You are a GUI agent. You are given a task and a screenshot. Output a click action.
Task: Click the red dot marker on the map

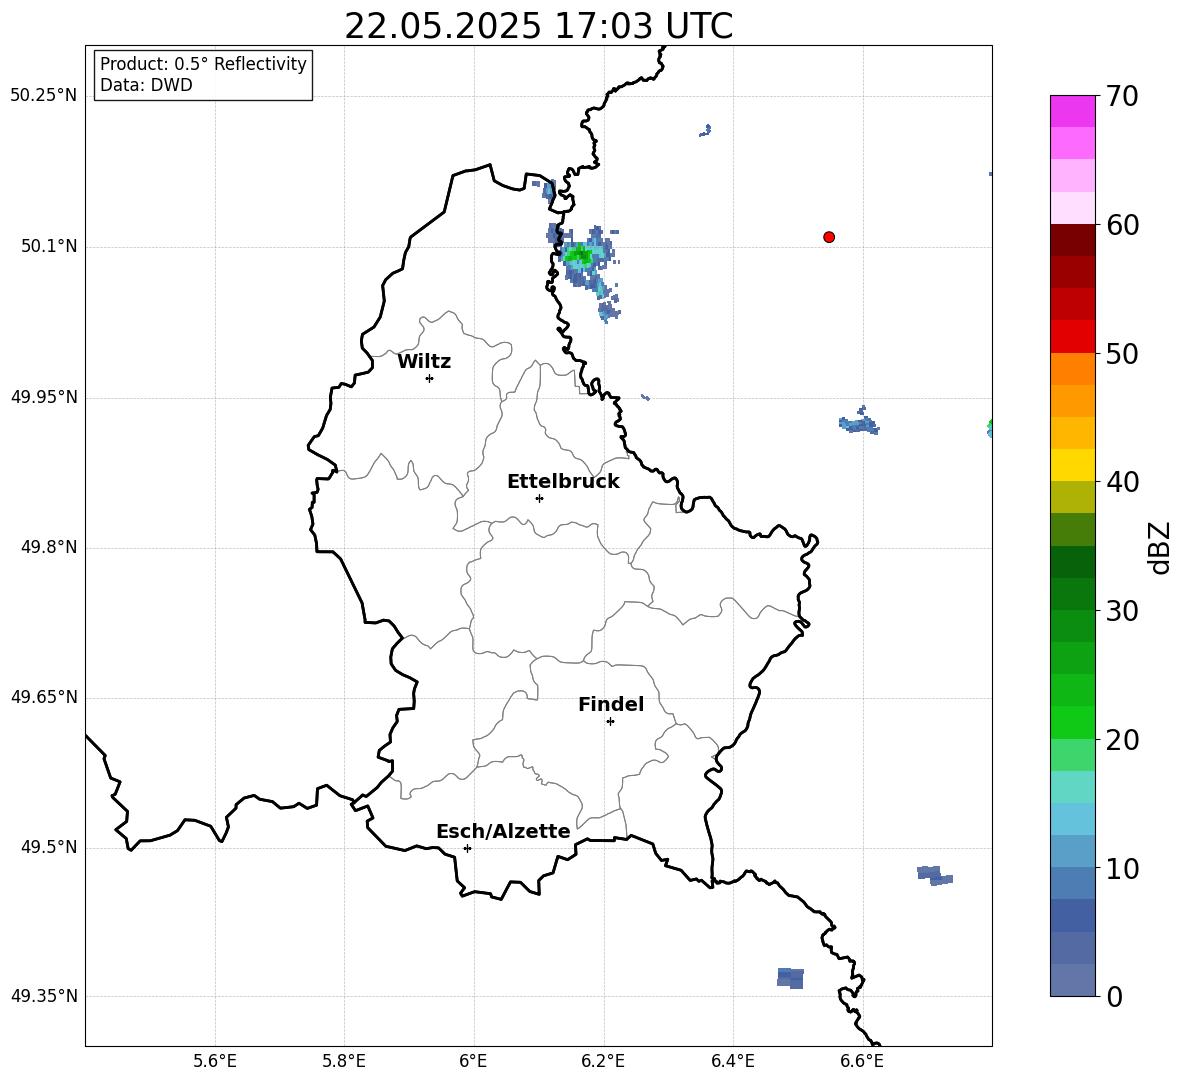click(x=829, y=237)
